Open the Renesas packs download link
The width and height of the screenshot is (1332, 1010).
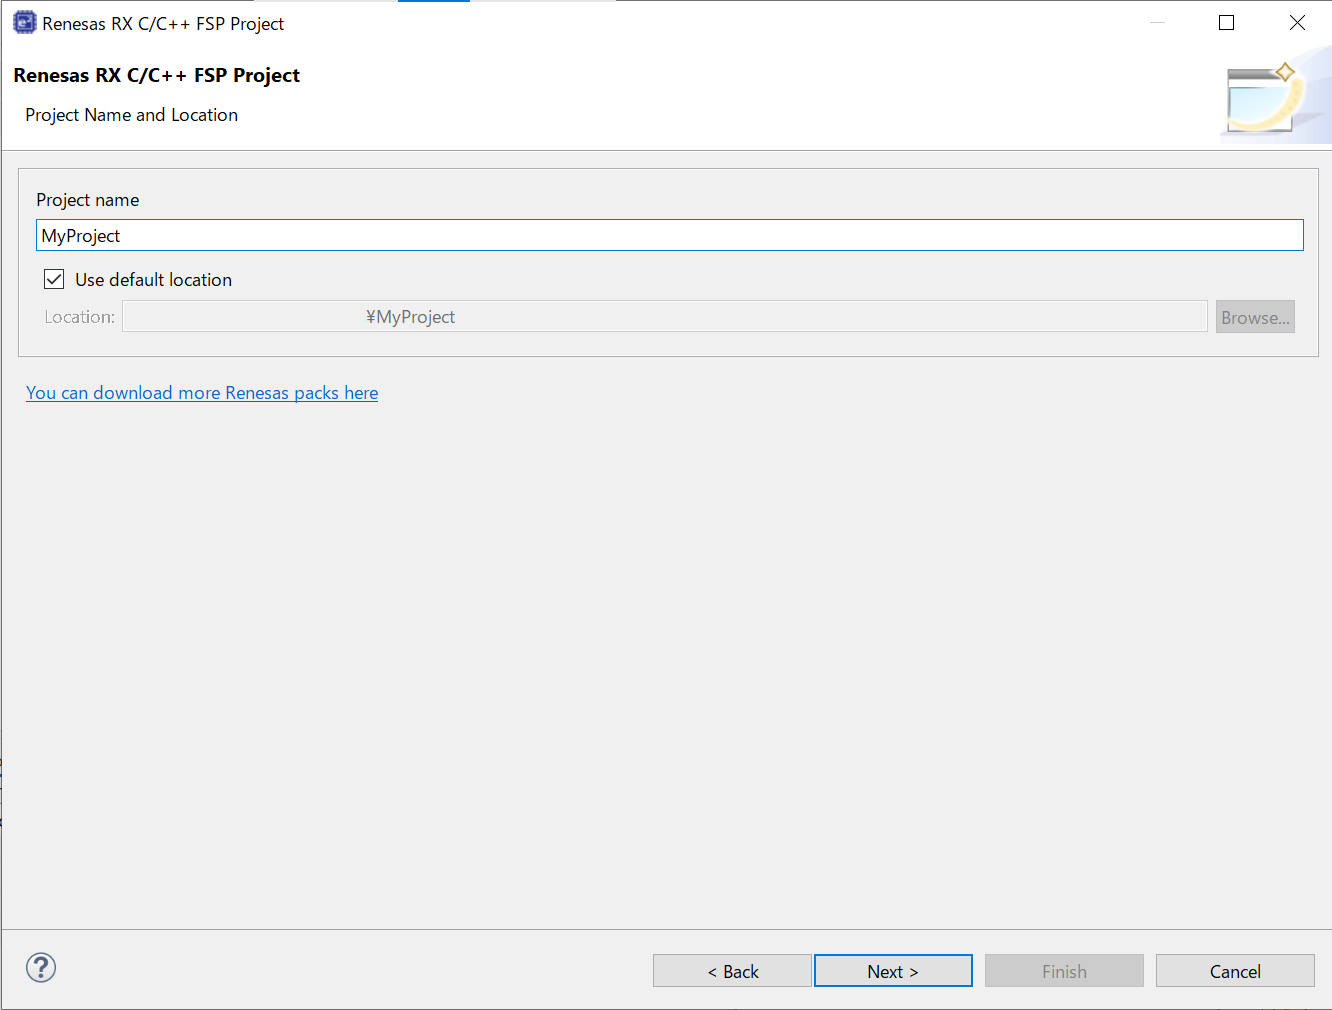tap(202, 393)
